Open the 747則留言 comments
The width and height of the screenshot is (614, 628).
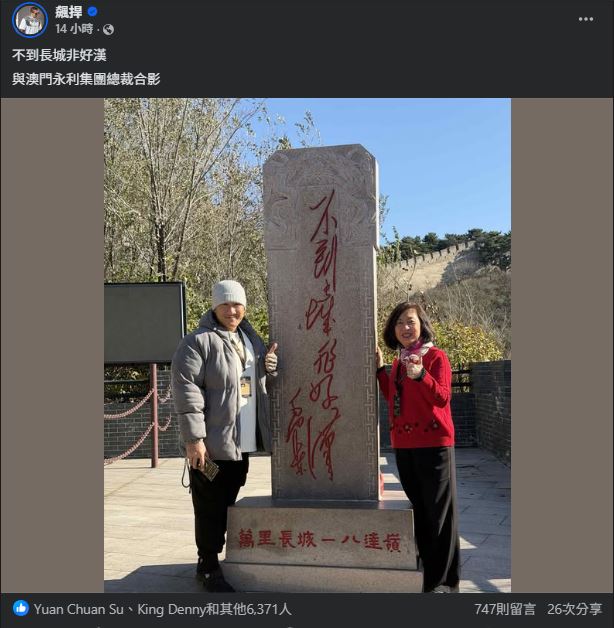pos(505,609)
